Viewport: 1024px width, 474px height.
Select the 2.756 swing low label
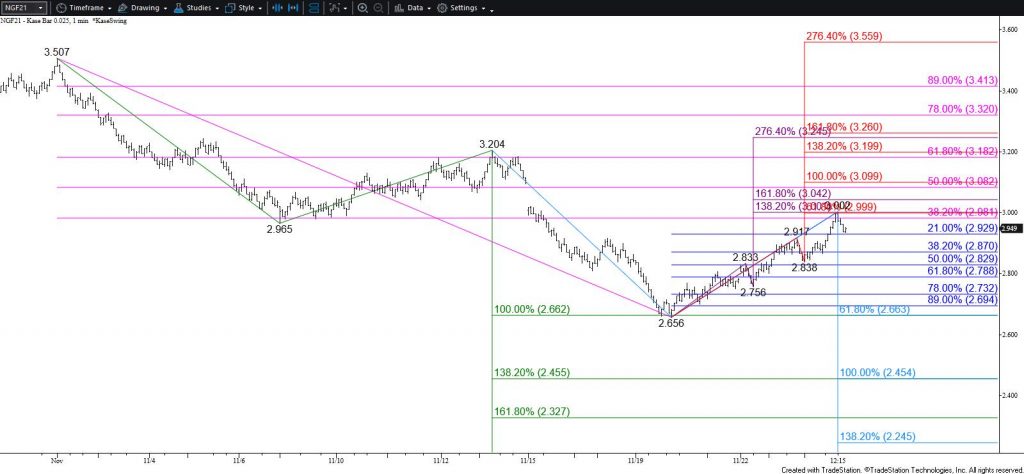click(x=753, y=292)
